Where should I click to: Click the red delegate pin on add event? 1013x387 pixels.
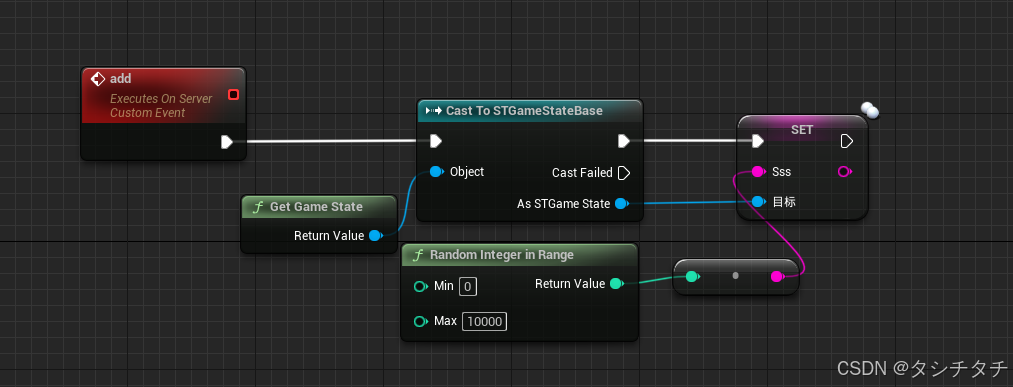coord(233,95)
